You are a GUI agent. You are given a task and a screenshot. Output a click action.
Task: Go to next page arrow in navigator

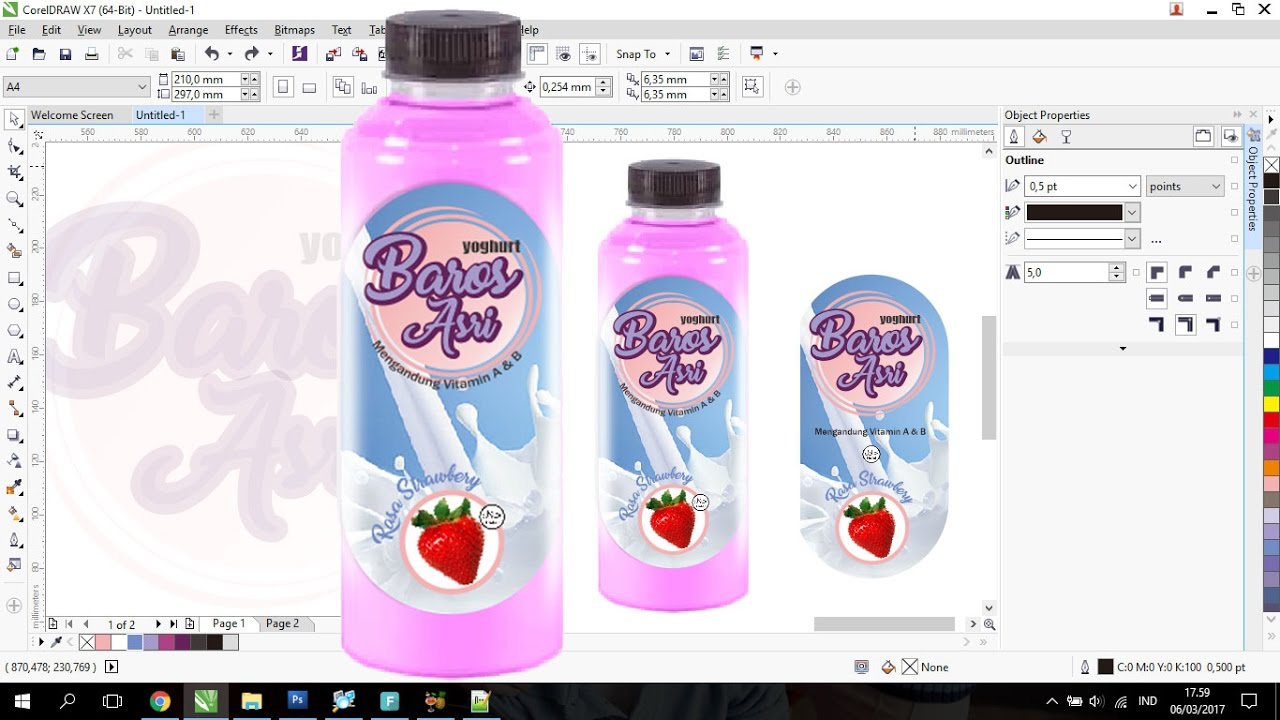click(x=158, y=624)
